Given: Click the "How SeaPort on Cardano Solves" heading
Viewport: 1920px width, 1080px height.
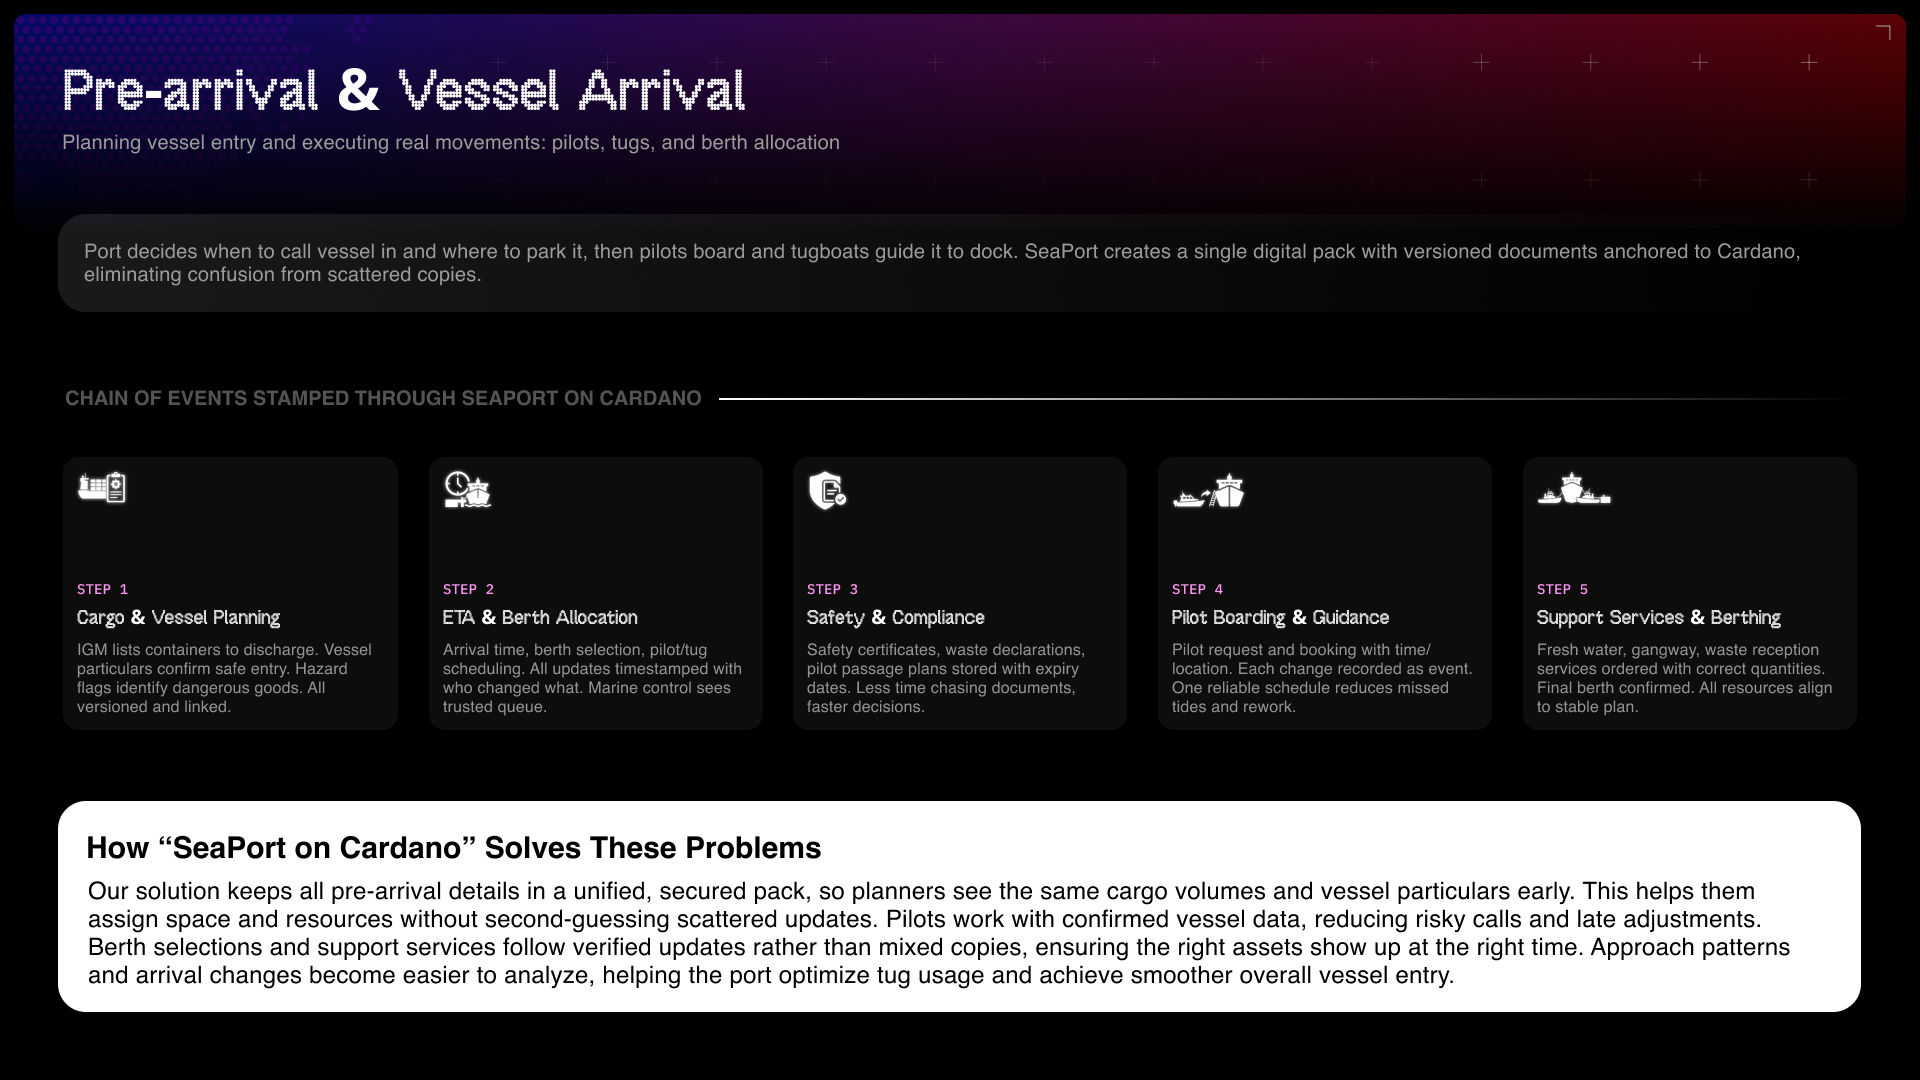Looking at the screenshot, I should [453, 848].
